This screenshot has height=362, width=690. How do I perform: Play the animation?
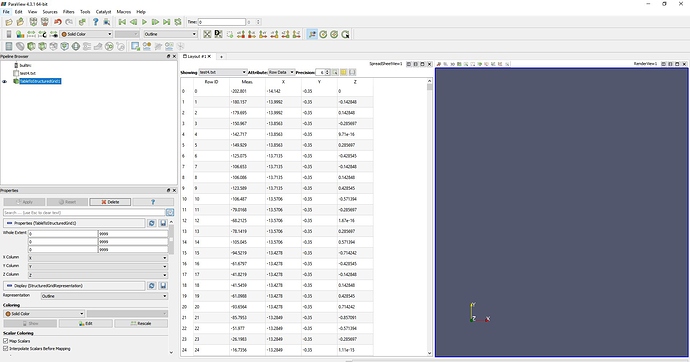point(144,22)
